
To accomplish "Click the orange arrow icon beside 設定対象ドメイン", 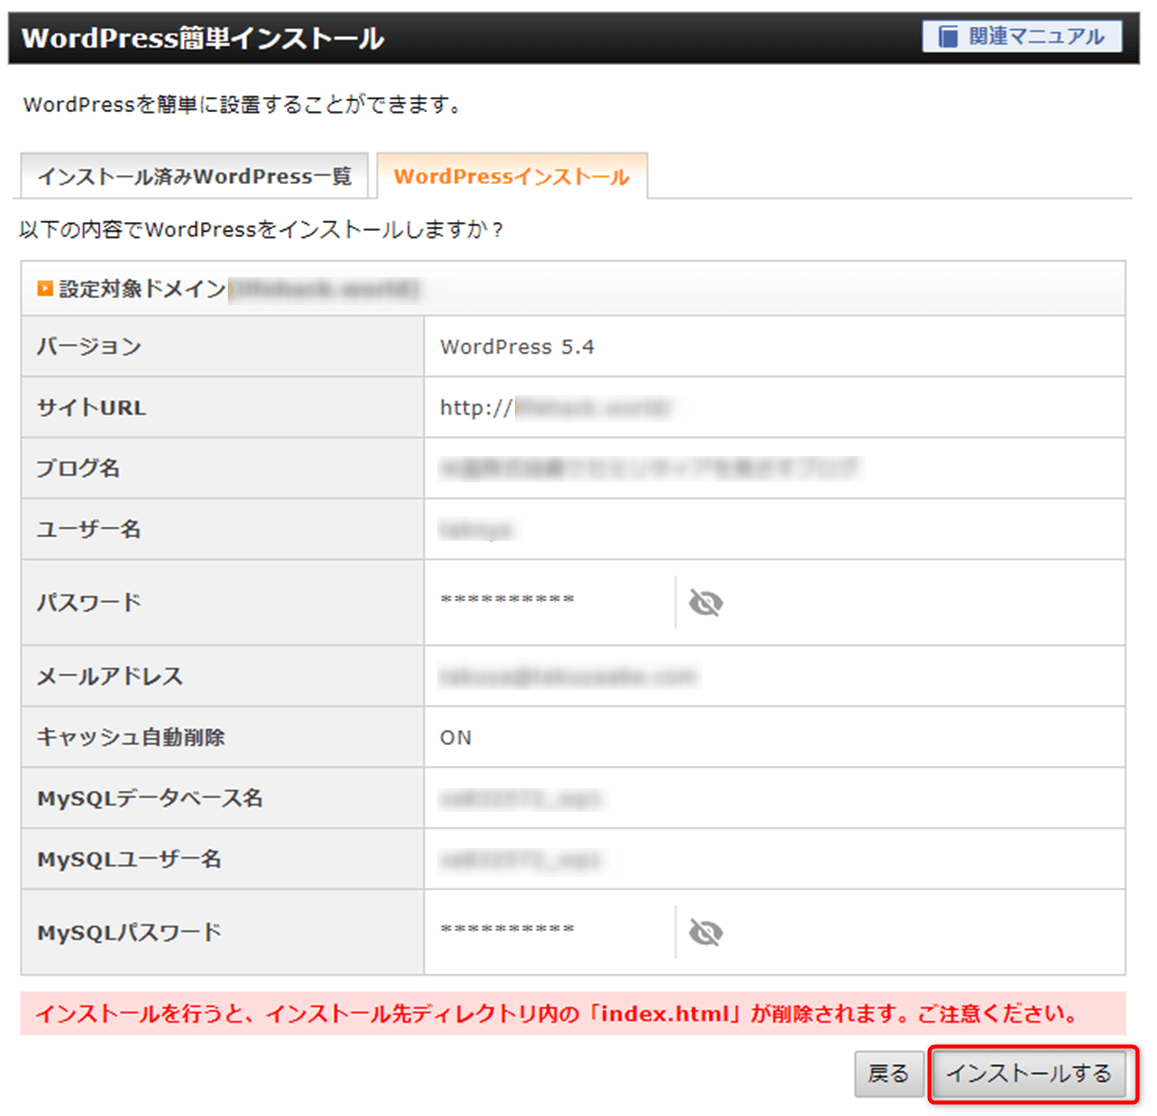I will [x=45, y=289].
